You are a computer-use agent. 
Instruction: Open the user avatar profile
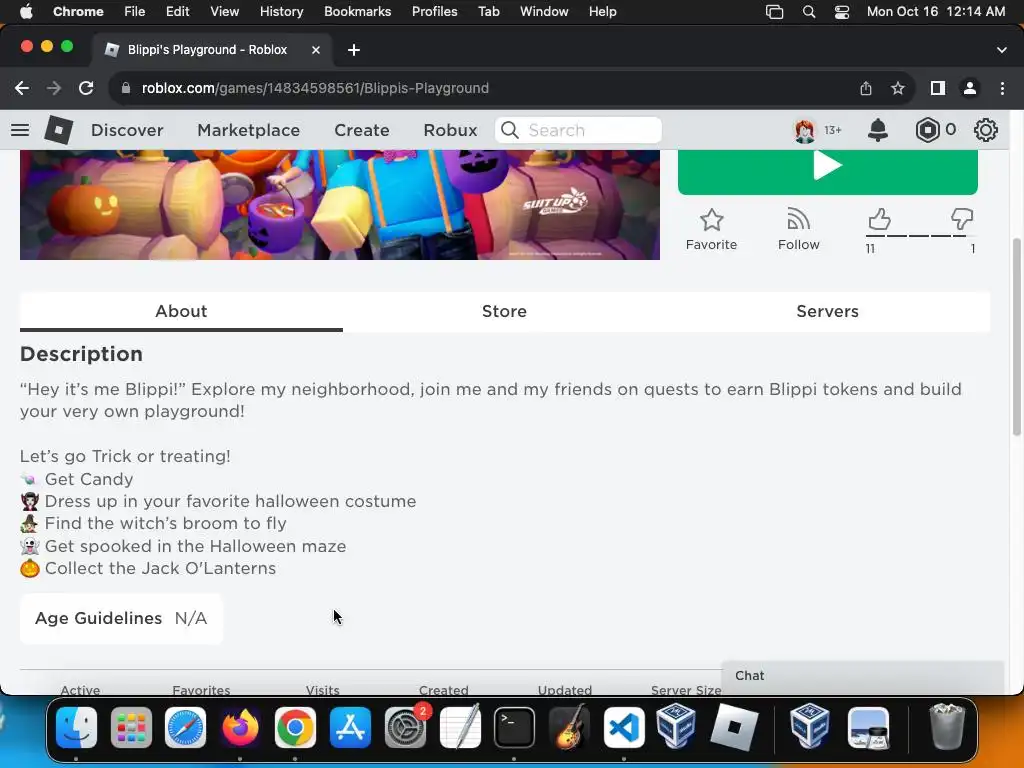pos(805,130)
